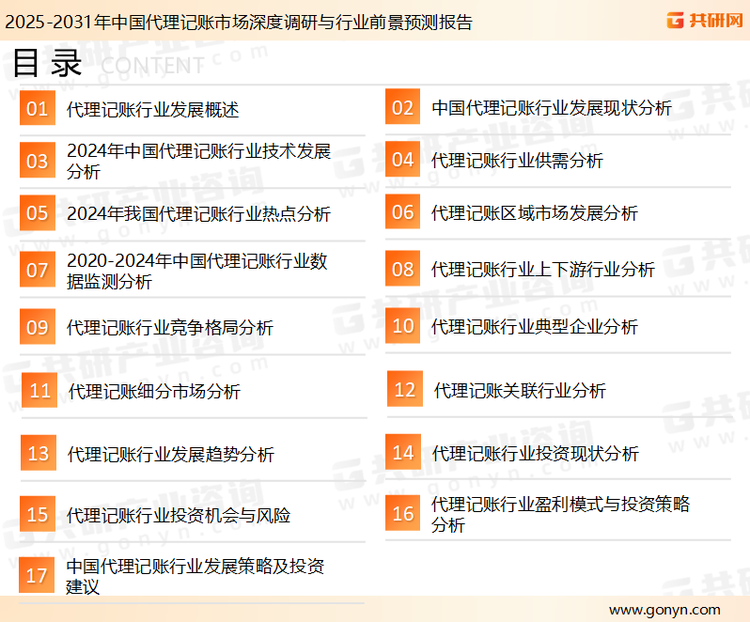Select chapter 代理记账关联行业分析
Viewport: 750px width, 622px height.
[520, 390]
